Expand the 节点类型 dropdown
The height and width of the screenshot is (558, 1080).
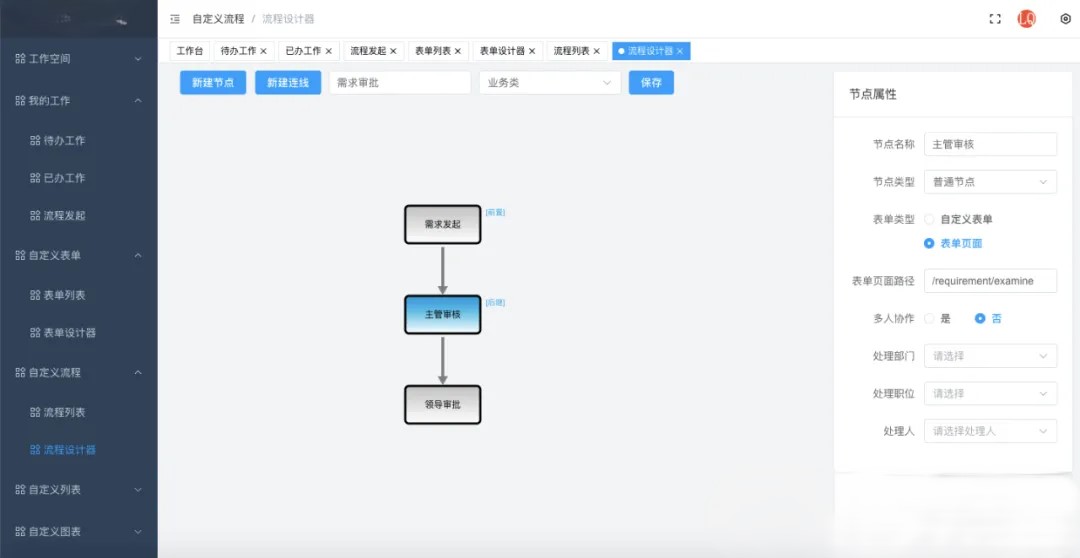click(x=990, y=182)
